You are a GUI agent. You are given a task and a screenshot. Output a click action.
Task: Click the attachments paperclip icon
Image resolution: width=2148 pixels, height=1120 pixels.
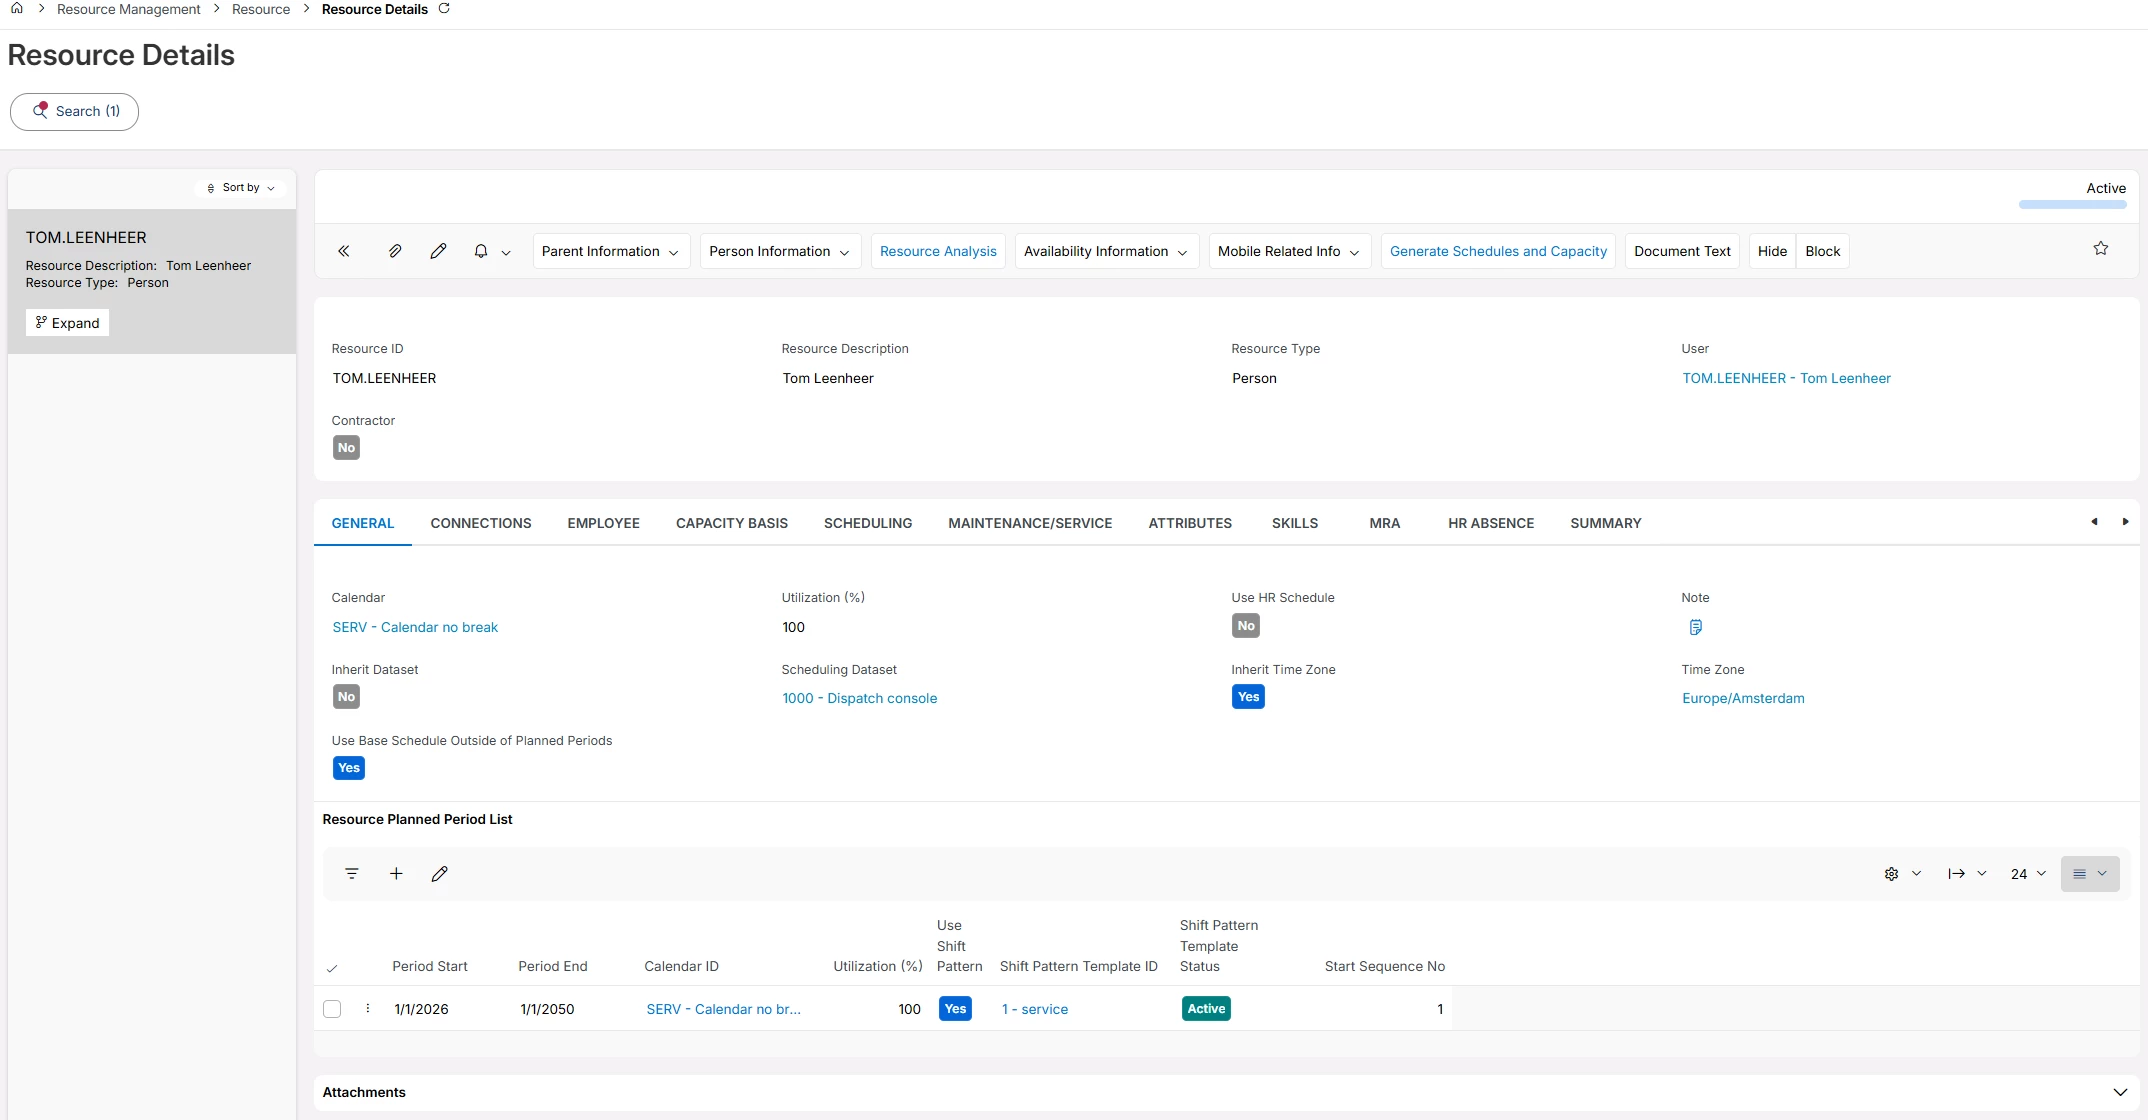395,251
